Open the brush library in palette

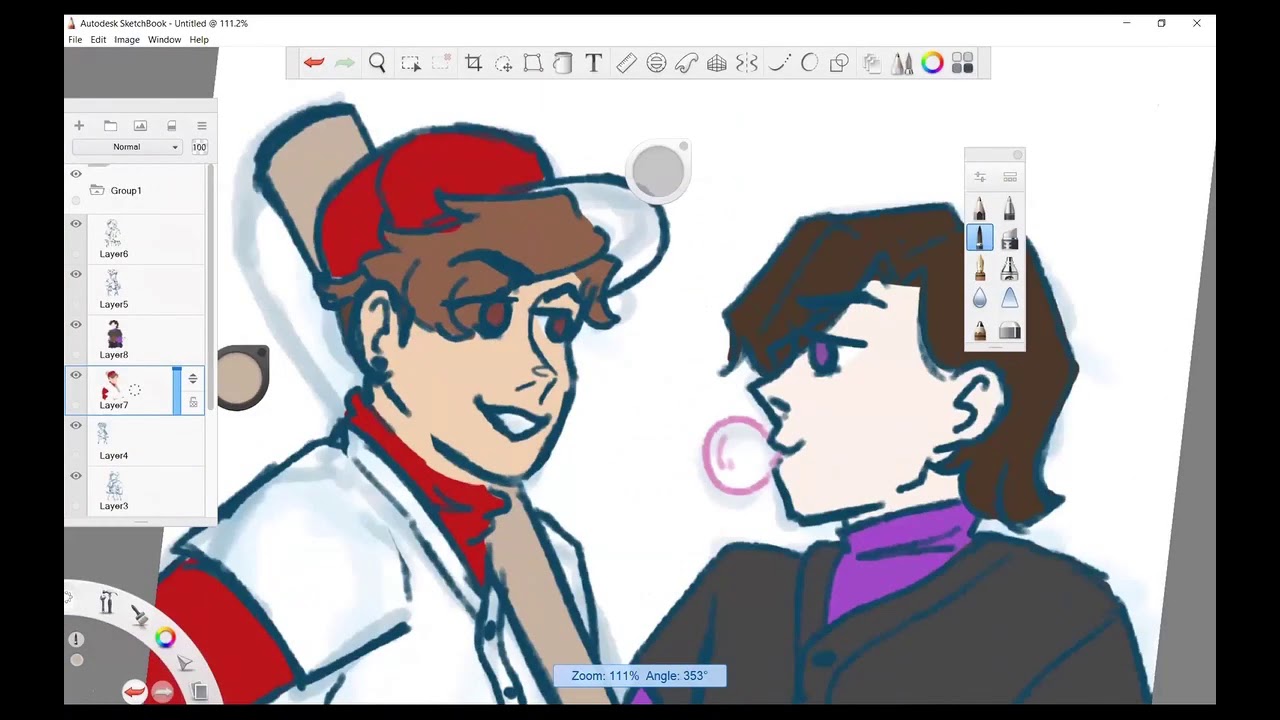coord(1010,177)
